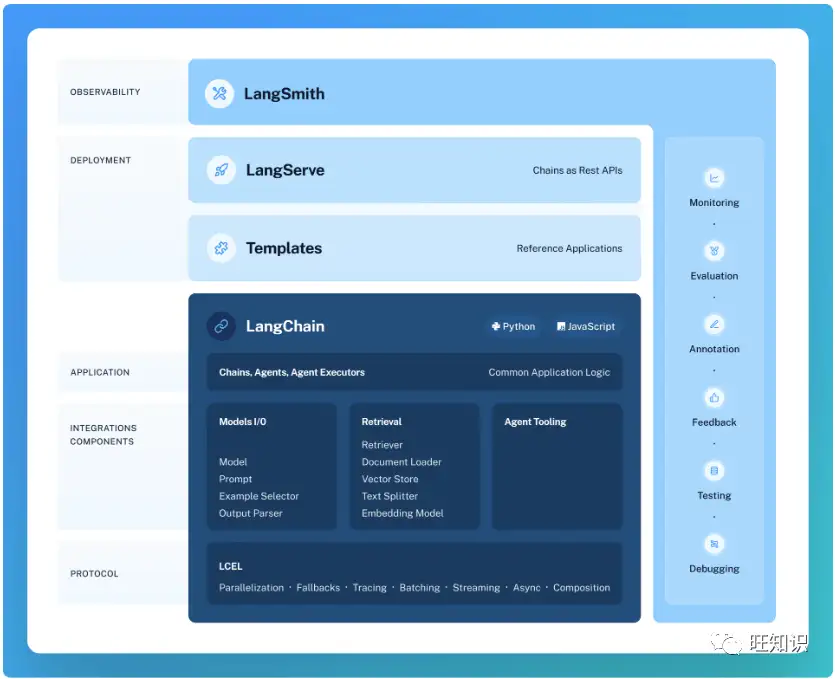Click the Models I/O heading
The height and width of the screenshot is (679, 835).
pos(242,422)
